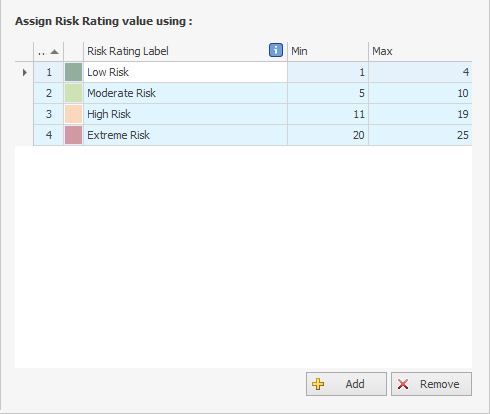Screen dimensions: 490x414
Task: Edit the Min value 11 for High Risk
Action: tap(328, 114)
